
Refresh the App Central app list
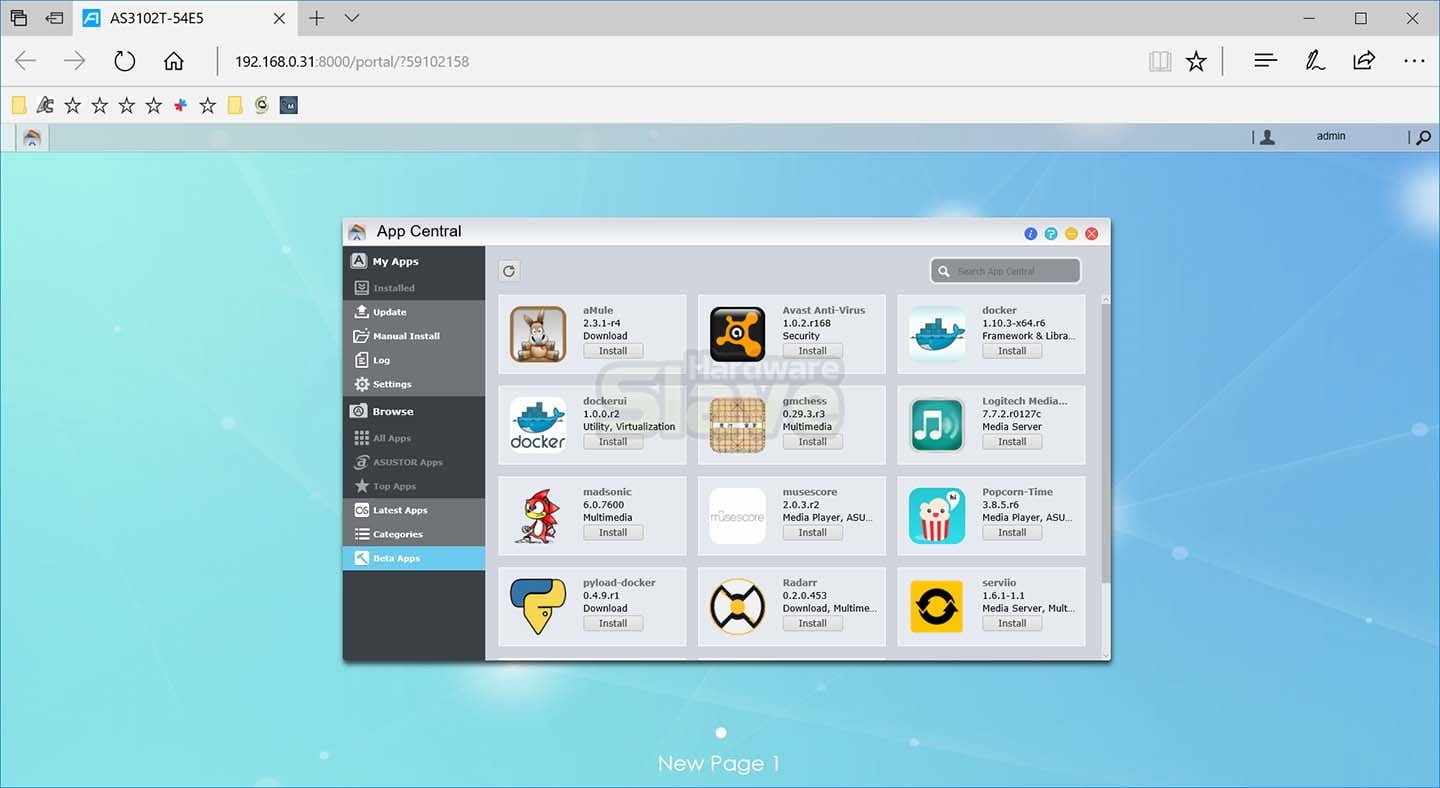click(x=509, y=271)
